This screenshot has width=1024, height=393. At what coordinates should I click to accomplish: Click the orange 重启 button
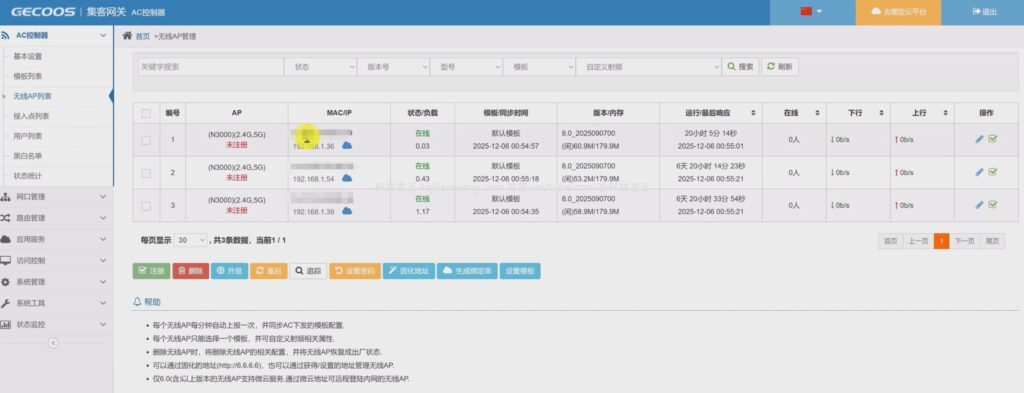pyautogui.click(x=268, y=271)
